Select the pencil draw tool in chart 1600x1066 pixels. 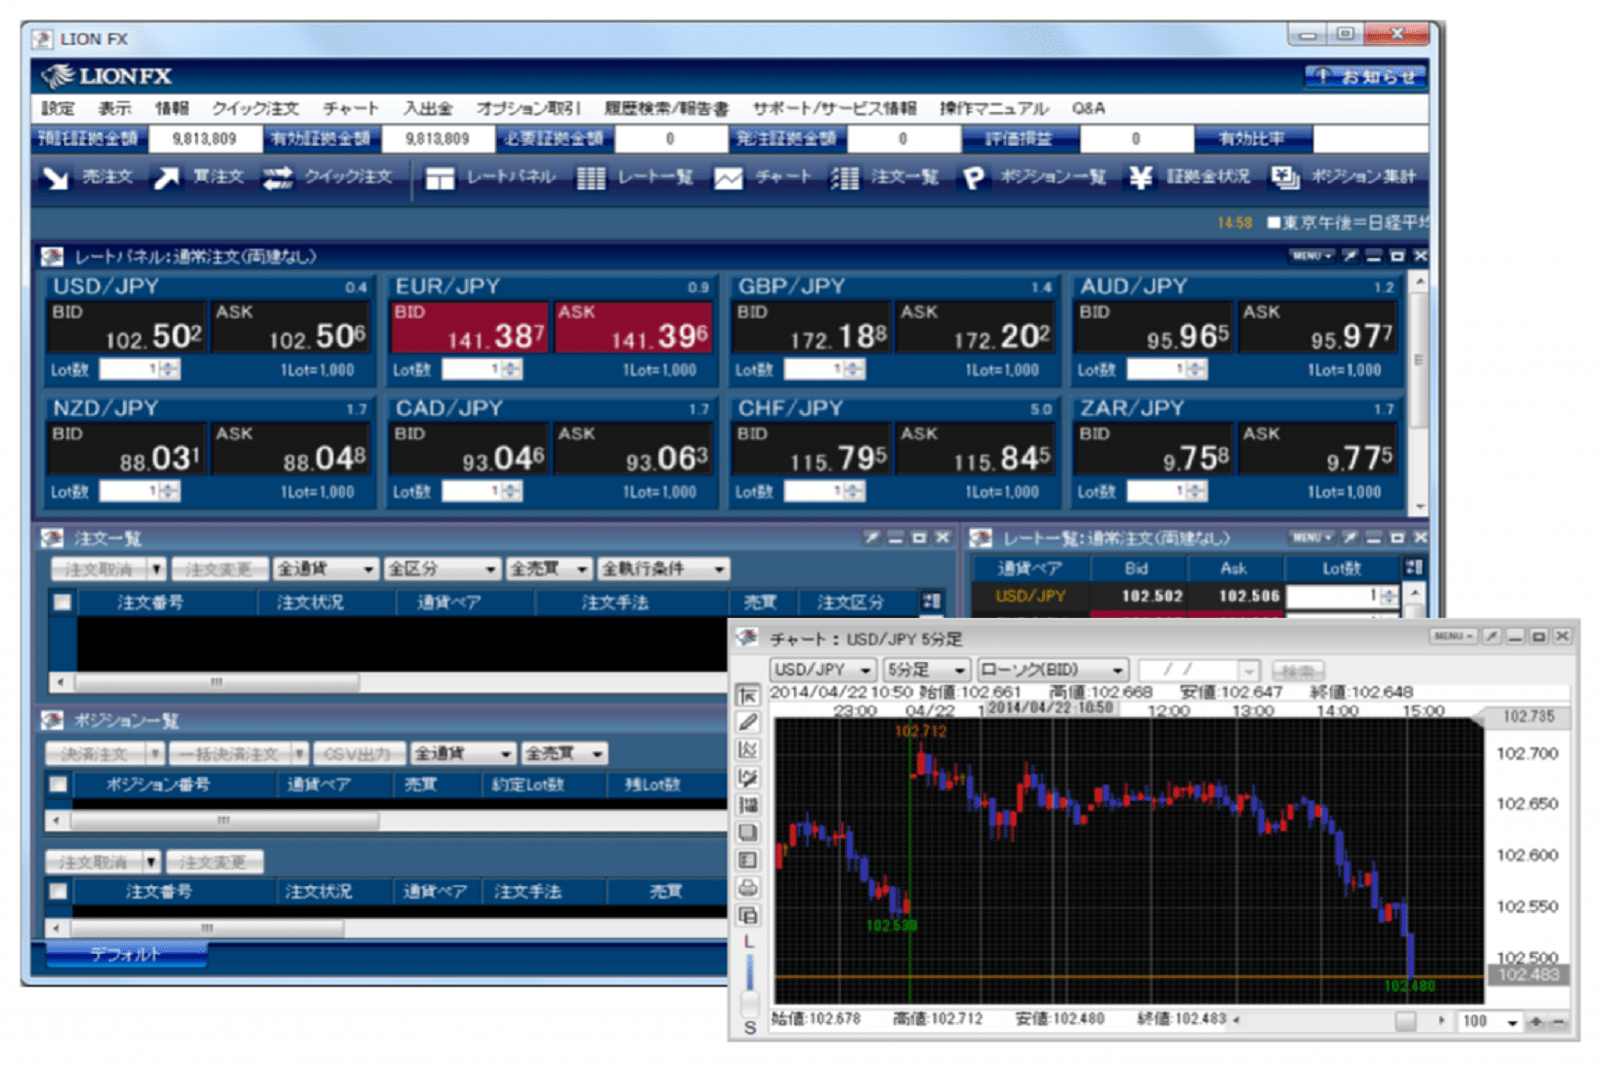pyautogui.click(x=747, y=722)
